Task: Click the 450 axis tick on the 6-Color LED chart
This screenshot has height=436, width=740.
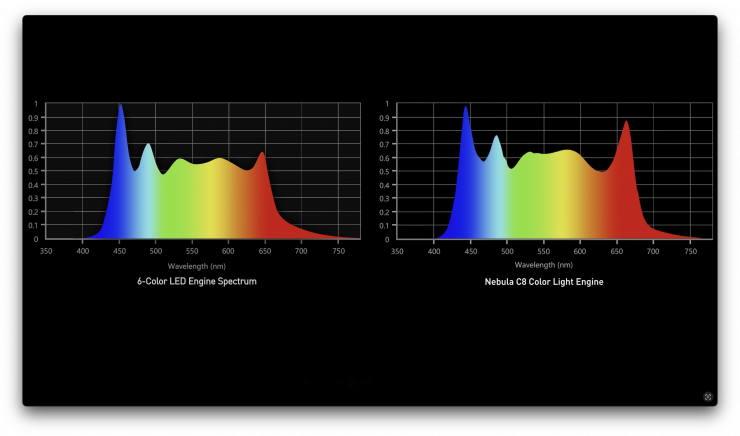Action: click(119, 251)
